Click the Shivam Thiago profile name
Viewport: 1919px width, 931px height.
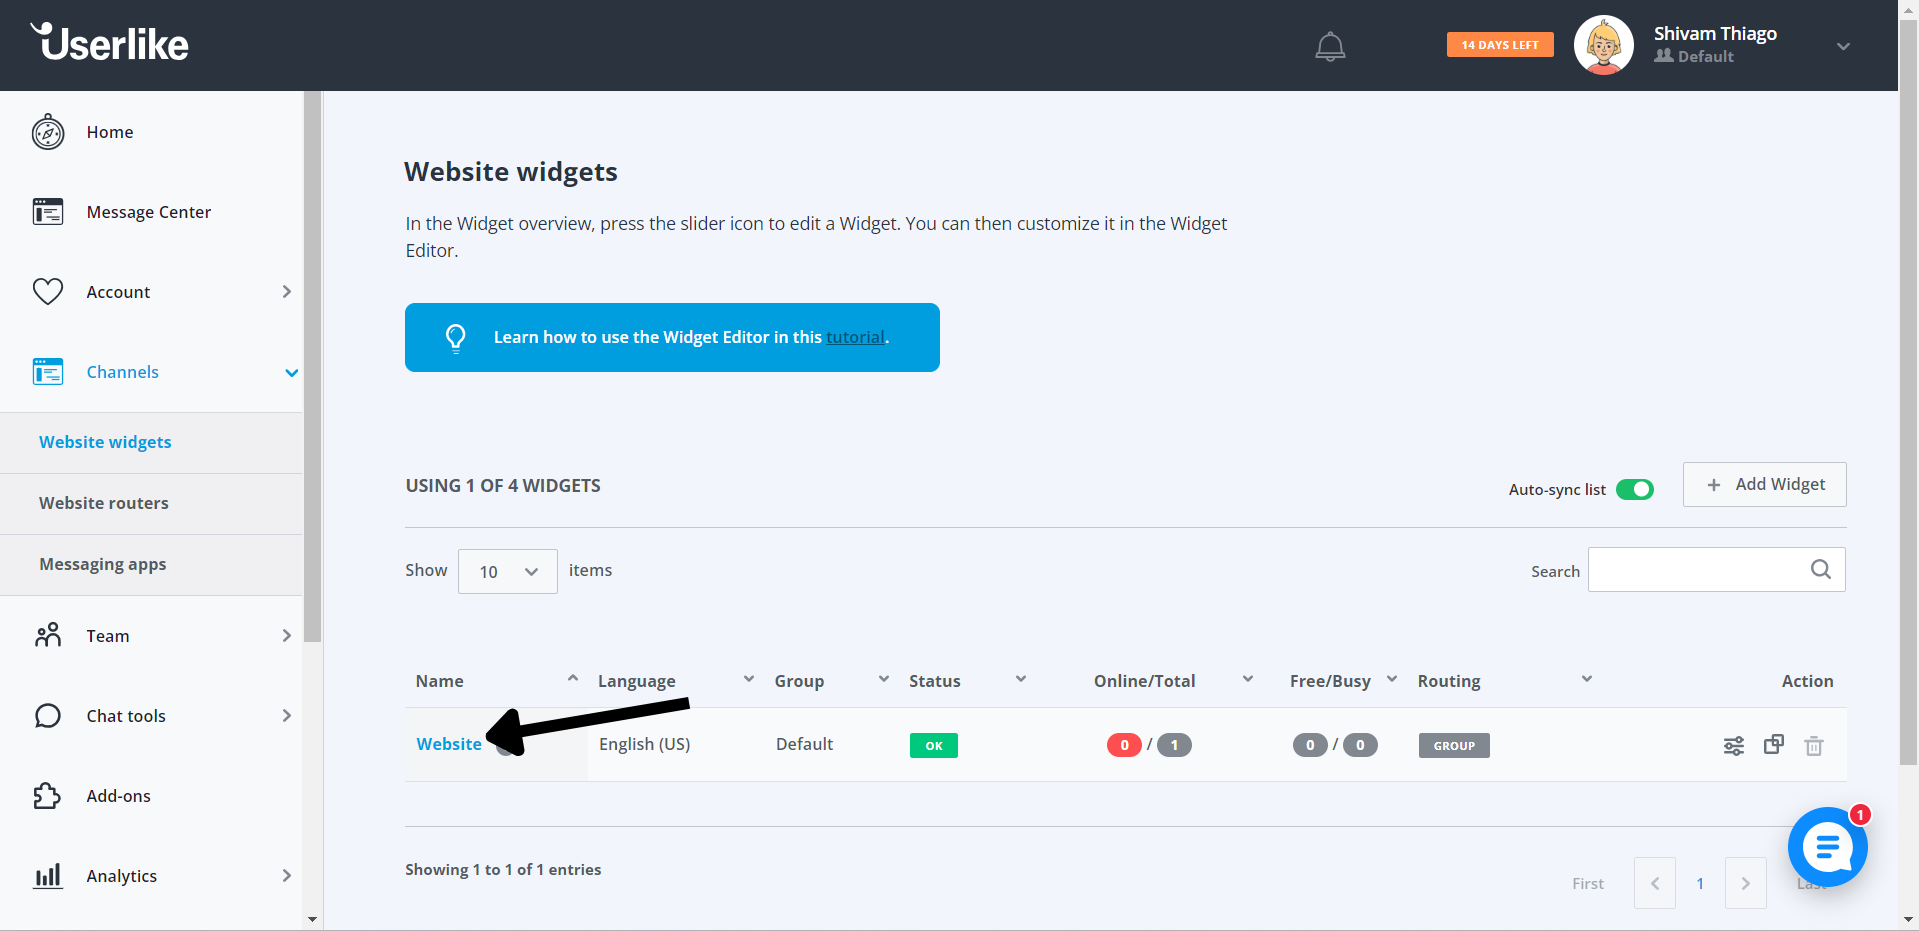point(1715,34)
